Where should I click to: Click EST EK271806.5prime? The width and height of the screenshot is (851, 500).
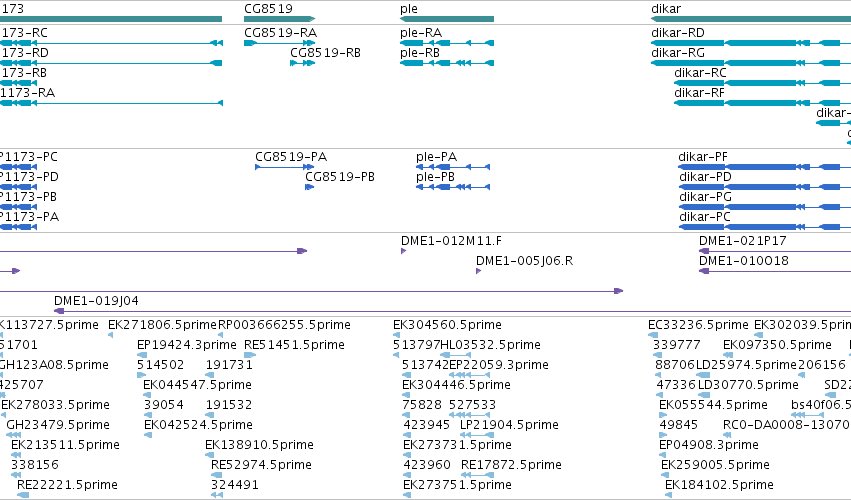(x=162, y=325)
